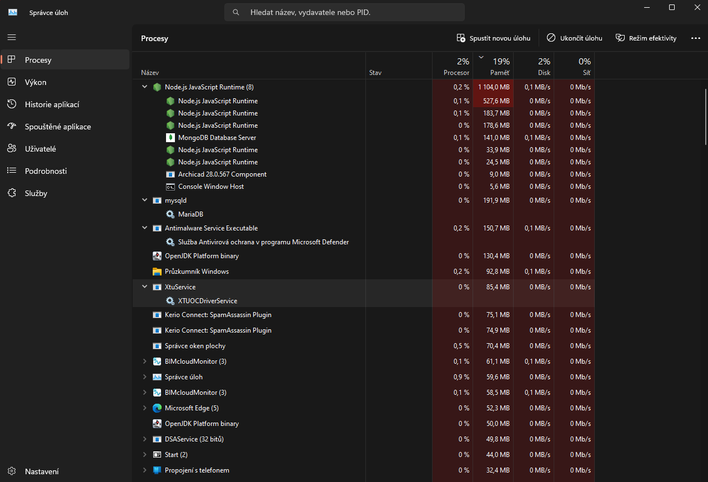
Task: Click the XTUOCDriverService icon
Action: [x=170, y=301]
